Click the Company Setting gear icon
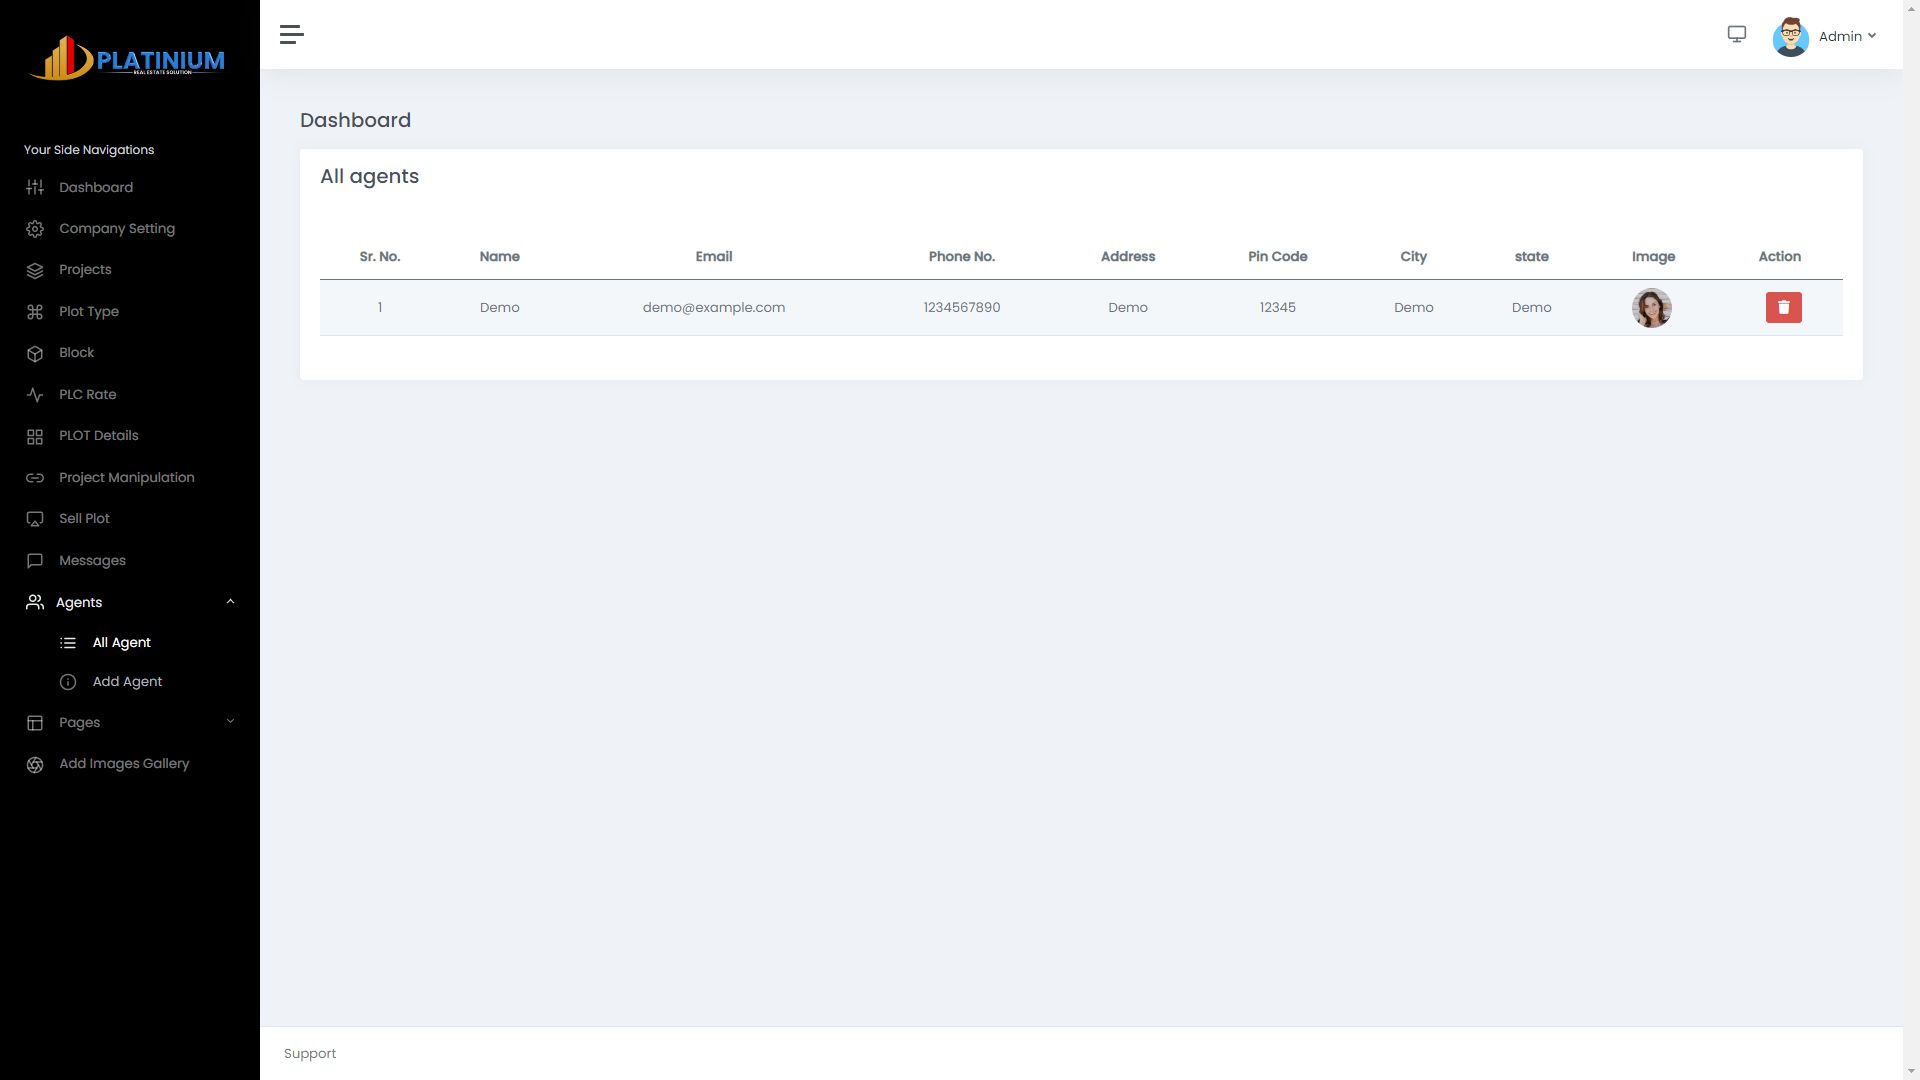Image resolution: width=1920 pixels, height=1080 pixels. (x=35, y=229)
